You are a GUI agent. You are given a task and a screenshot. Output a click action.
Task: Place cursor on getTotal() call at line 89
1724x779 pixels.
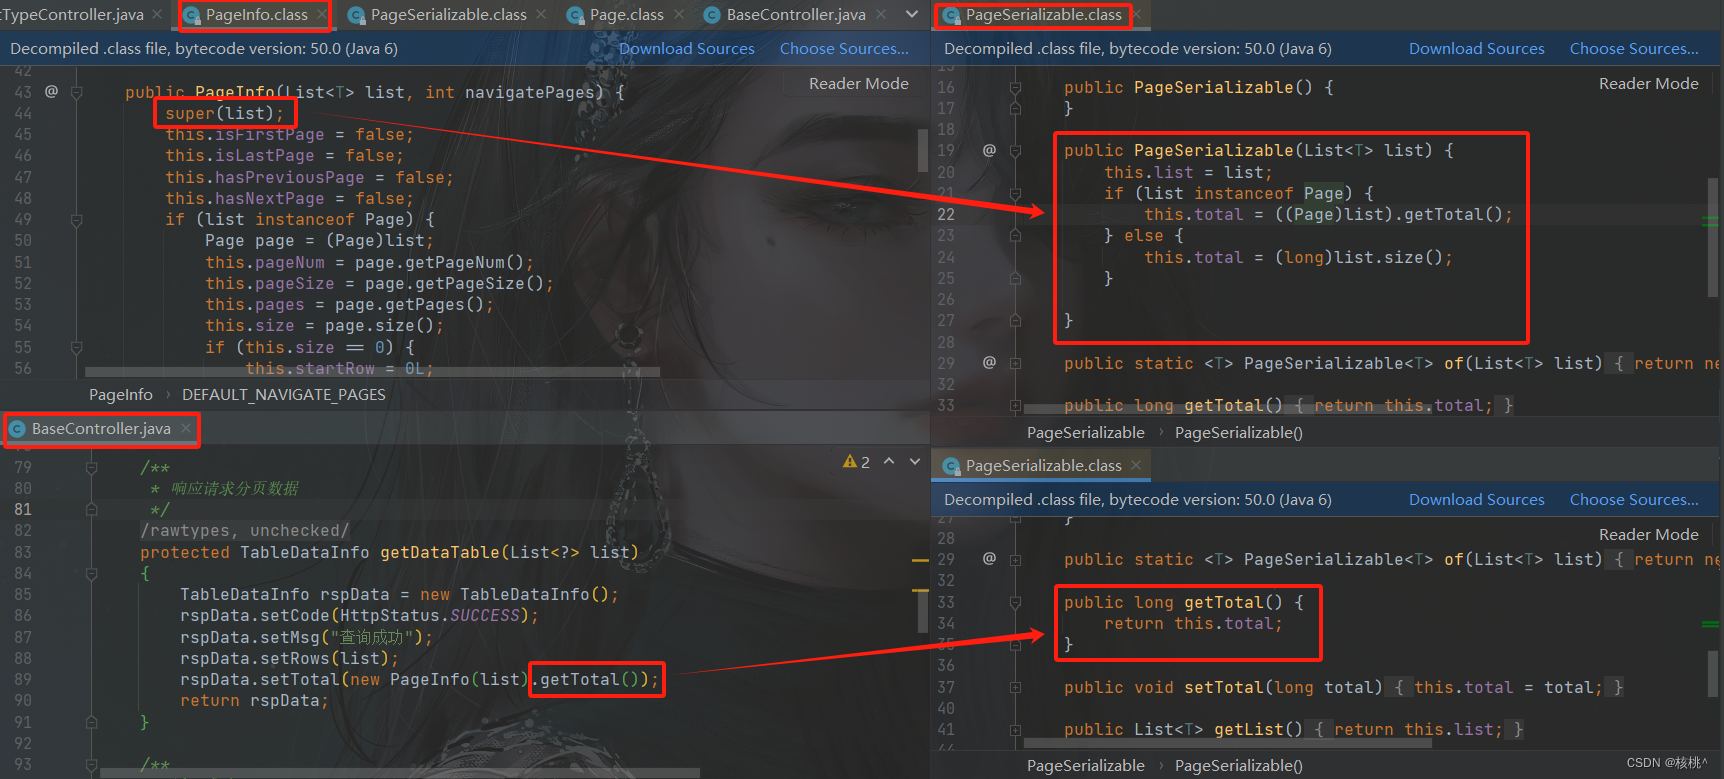[x=594, y=680]
